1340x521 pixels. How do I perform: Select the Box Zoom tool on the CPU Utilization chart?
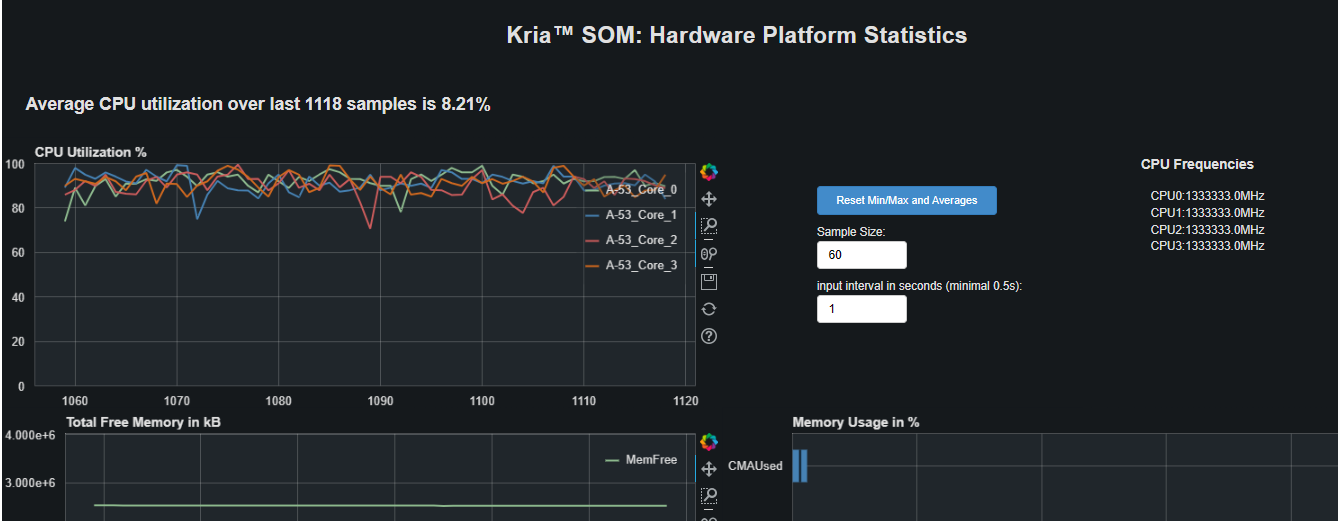709,226
